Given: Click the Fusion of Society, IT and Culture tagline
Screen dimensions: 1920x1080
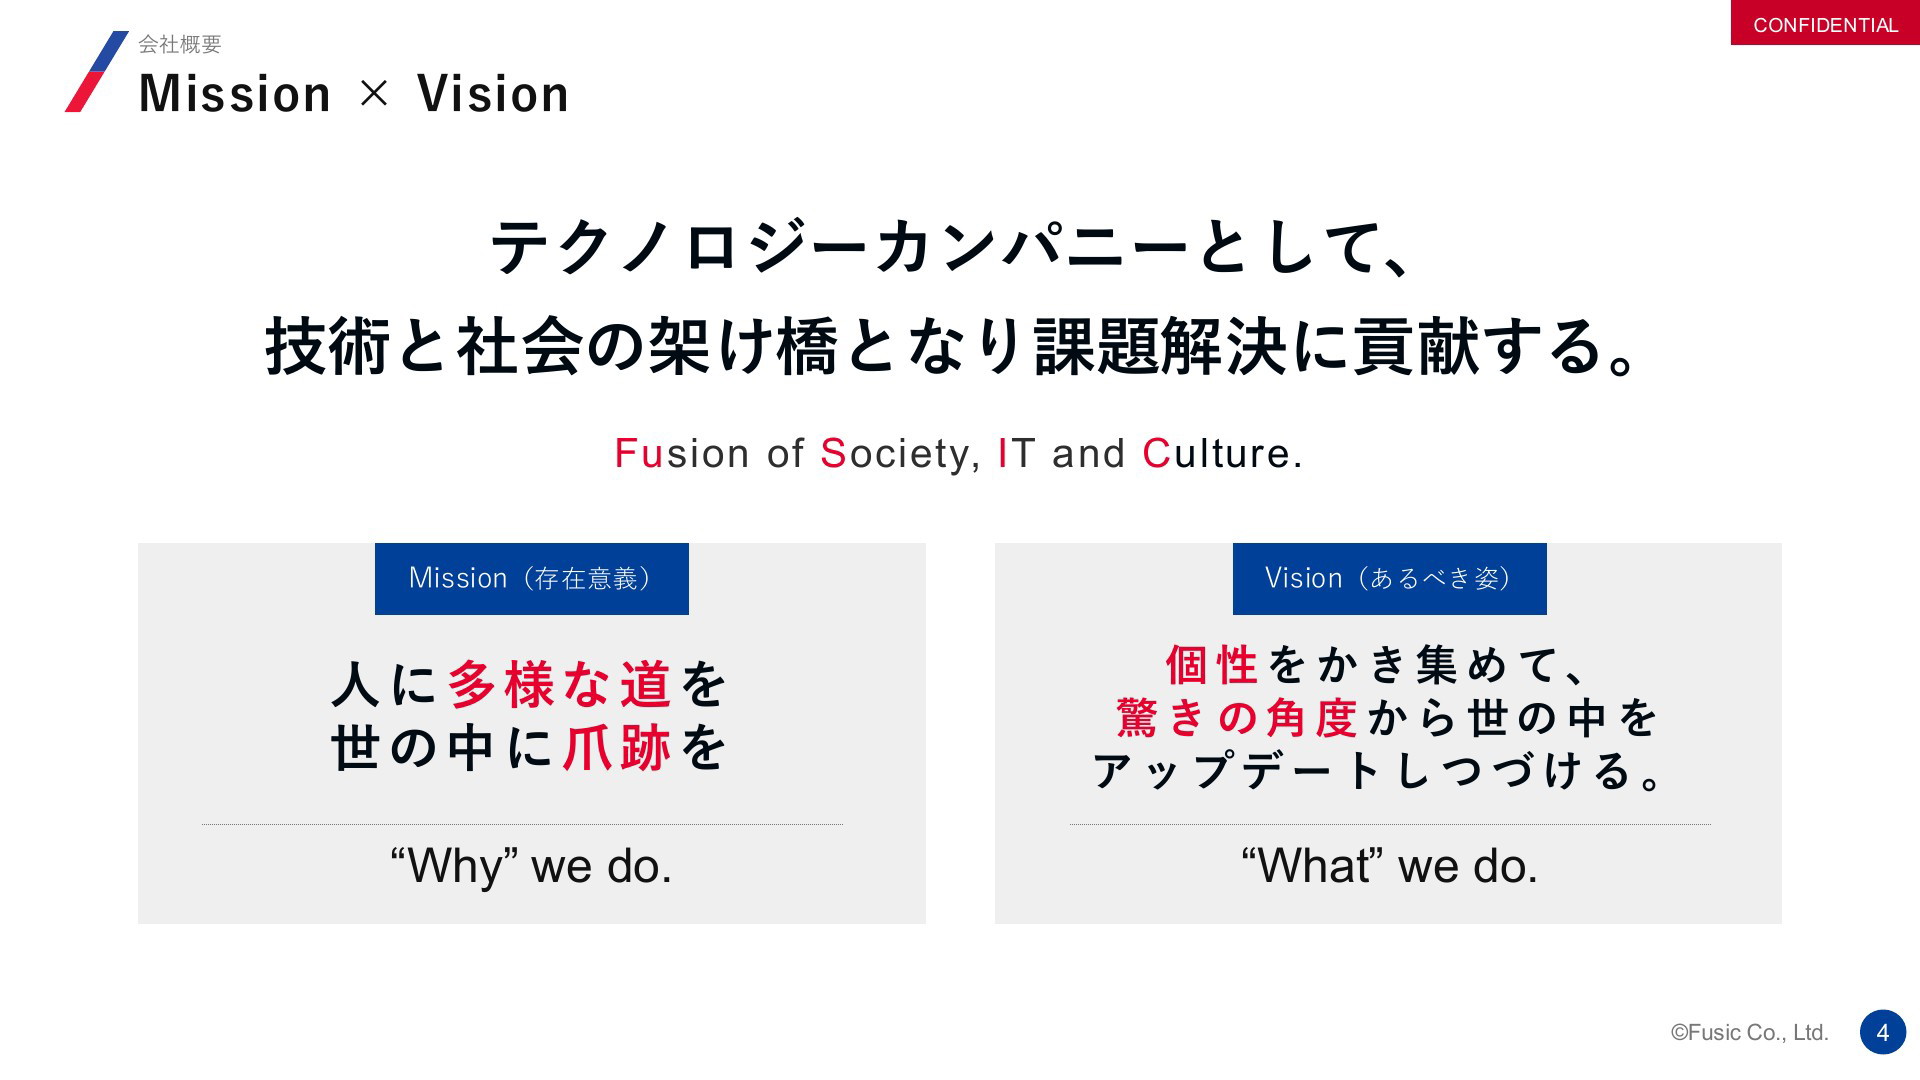Looking at the screenshot, I should 959,453.
